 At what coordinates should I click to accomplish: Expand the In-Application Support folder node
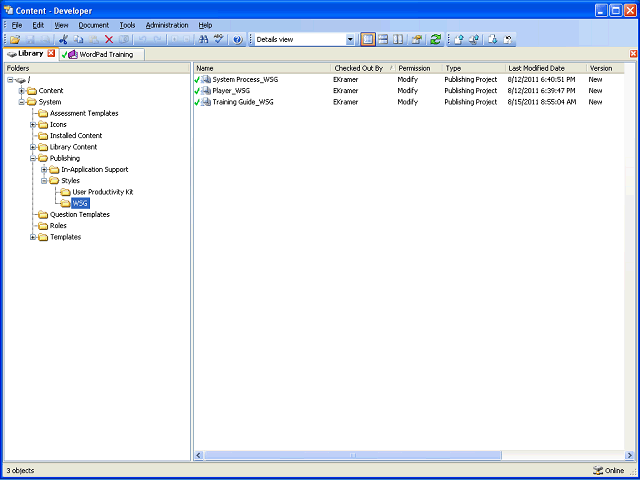44,169
